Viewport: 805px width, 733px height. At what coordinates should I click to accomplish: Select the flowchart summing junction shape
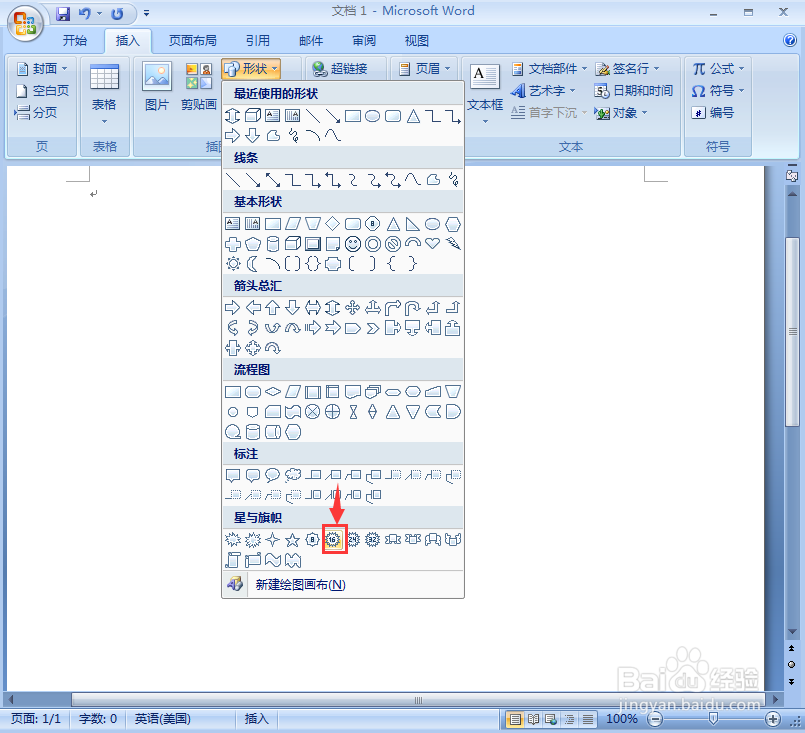313,412
